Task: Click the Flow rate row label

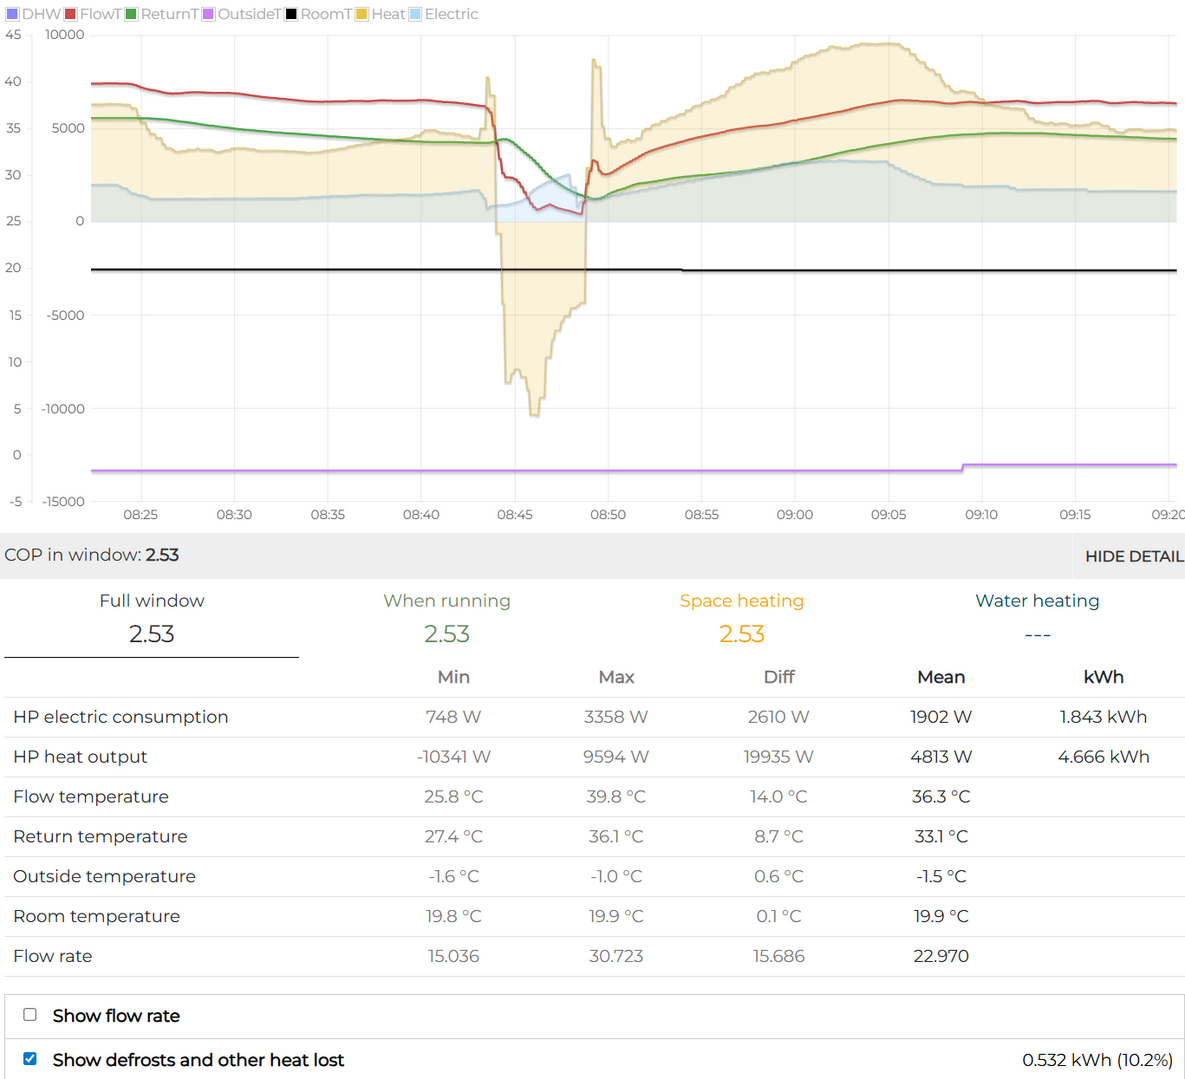Action: tap(53, 956)
